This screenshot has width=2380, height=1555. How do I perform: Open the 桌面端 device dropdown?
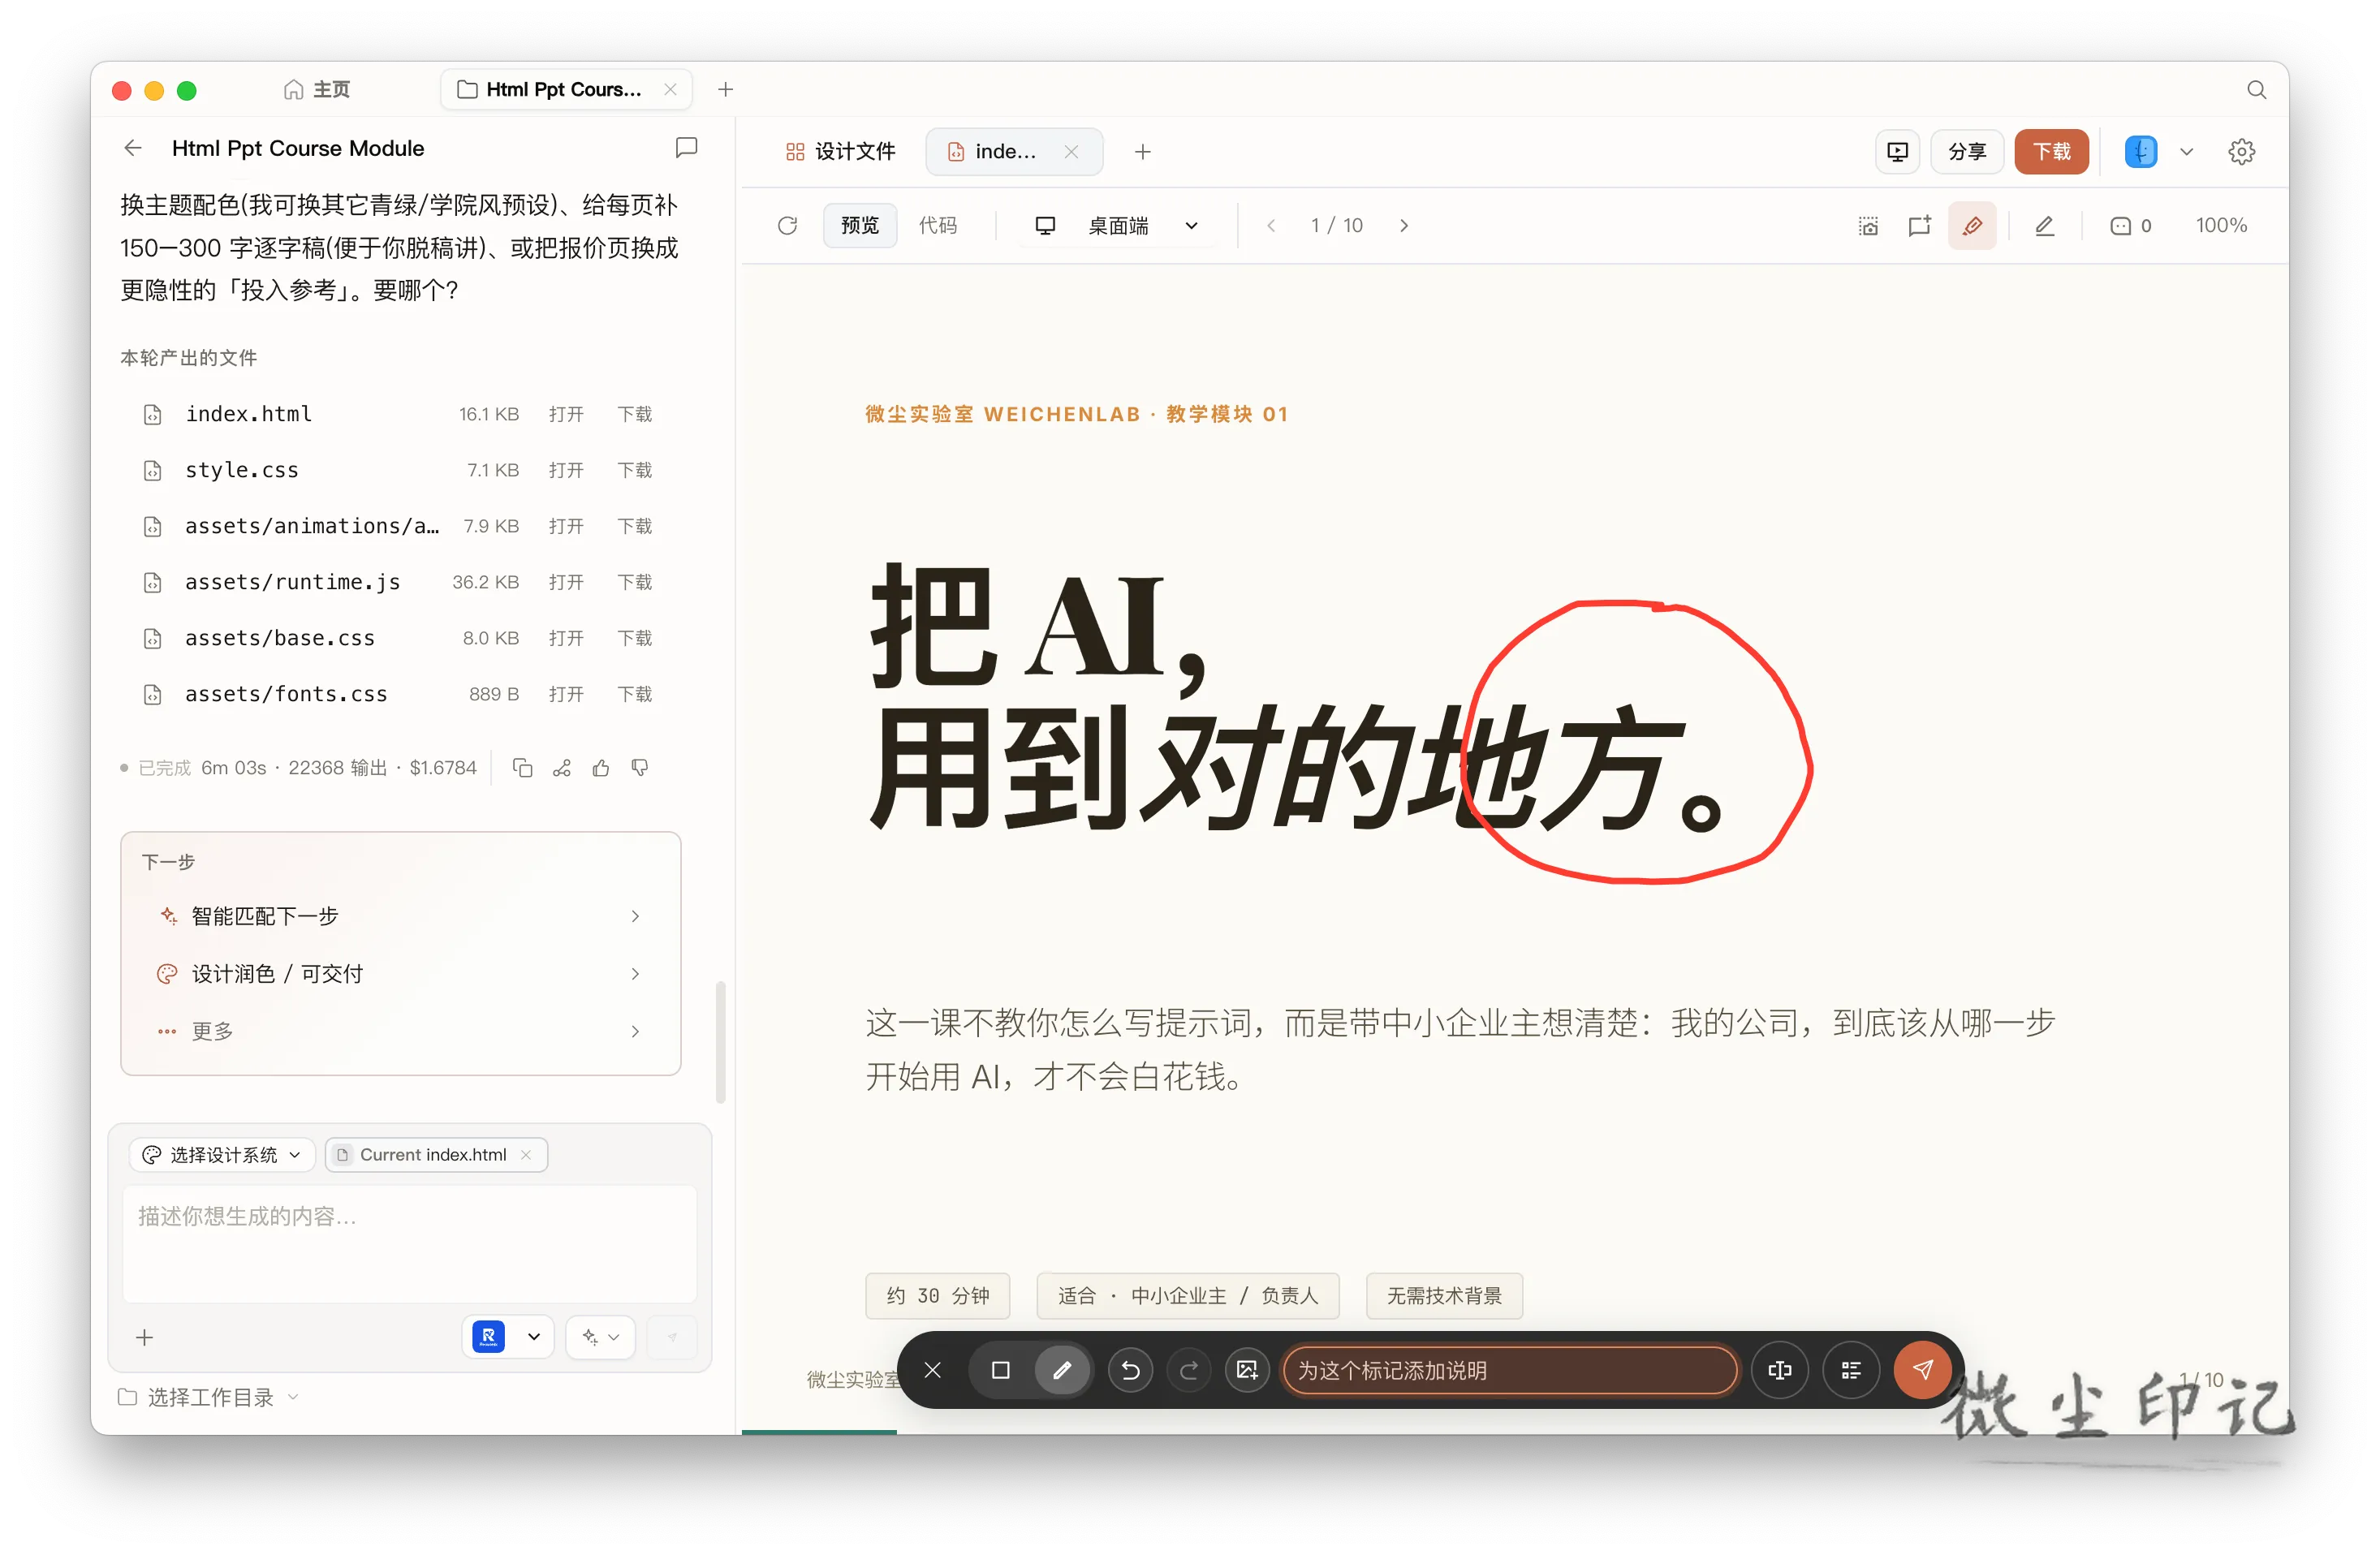1117,226
